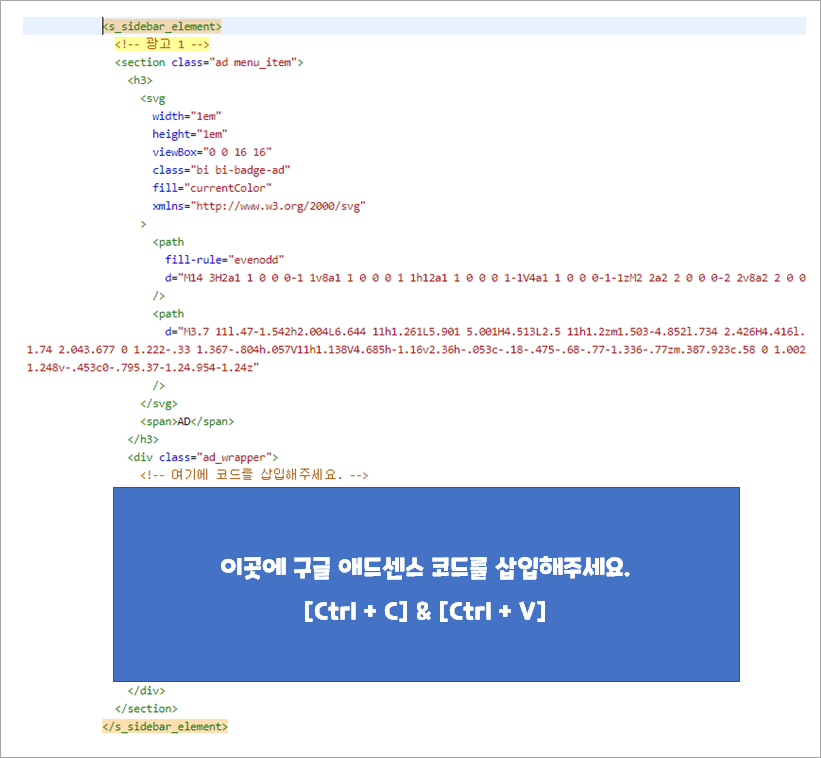Click the height="1em" attribute line
821x758 pixels.
click(x=190, y=134)
